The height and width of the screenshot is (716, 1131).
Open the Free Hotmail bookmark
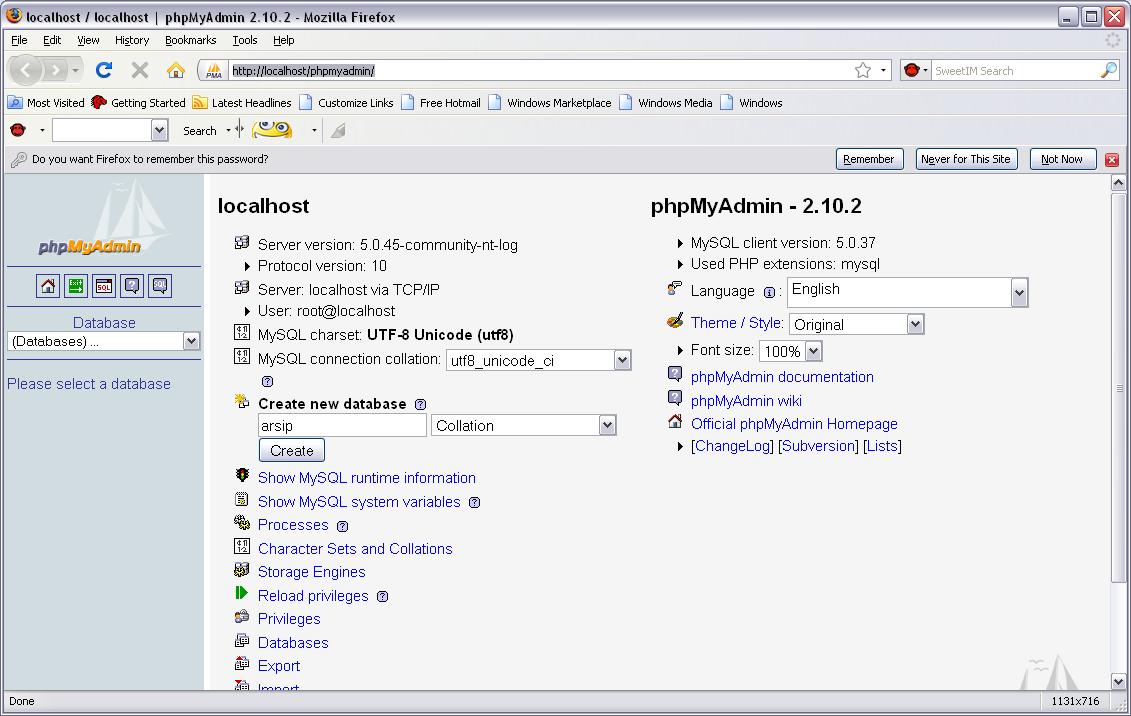(x=441, y=102)
